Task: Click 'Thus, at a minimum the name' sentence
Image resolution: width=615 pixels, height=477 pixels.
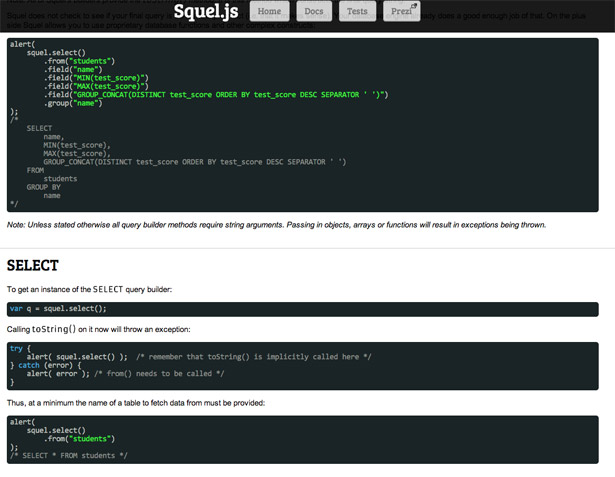Action: pyautogui.click(x=136, y=403)
